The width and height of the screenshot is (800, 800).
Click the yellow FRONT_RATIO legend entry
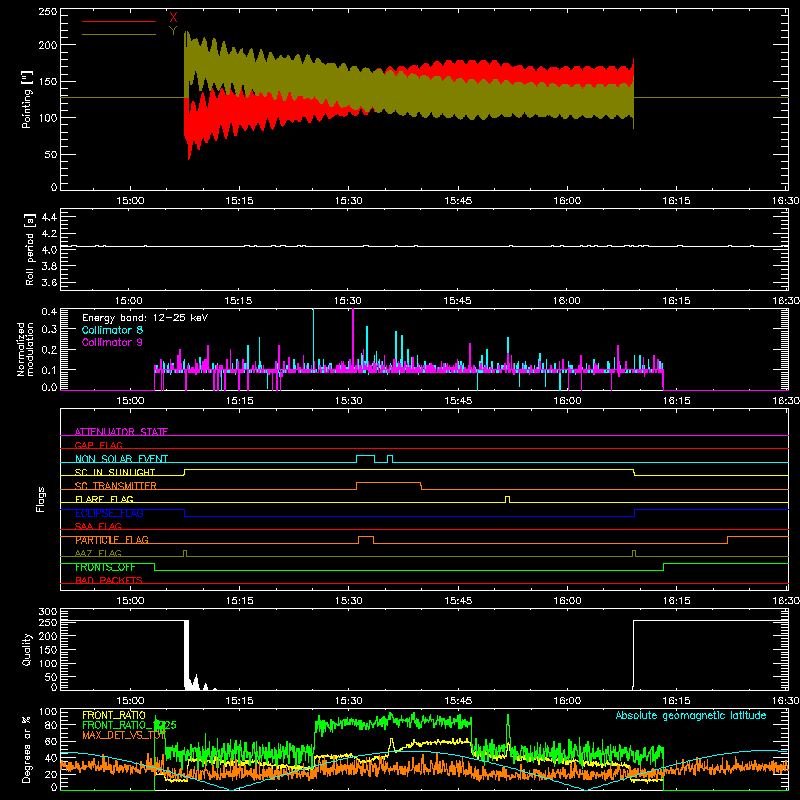(114, 715)
